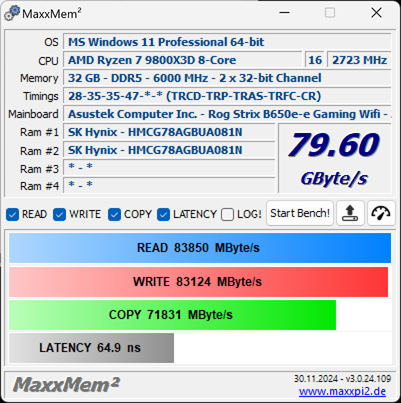Click the upload results icon button
Screen dimensions: 401x403
click(350, 213)
